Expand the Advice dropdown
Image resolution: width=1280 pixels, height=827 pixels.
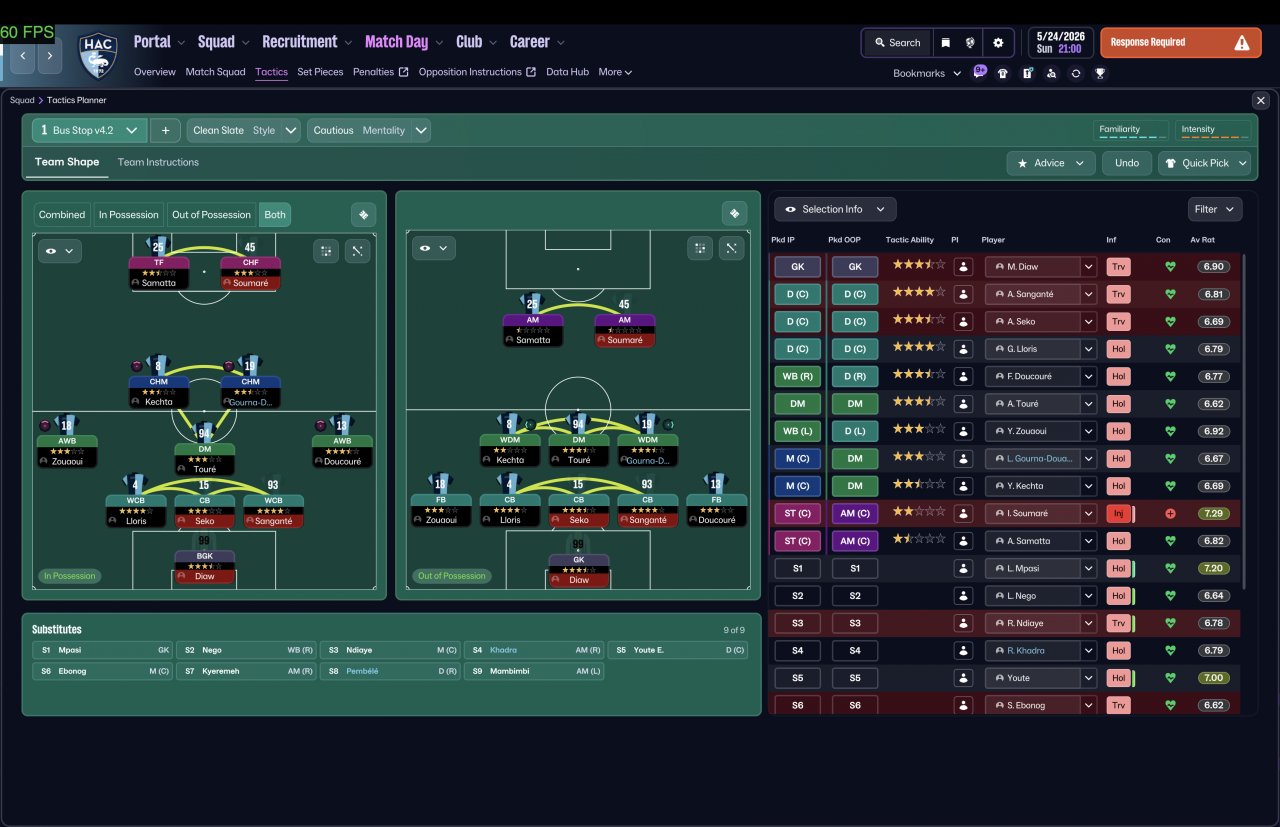[x=1051, y=163]
